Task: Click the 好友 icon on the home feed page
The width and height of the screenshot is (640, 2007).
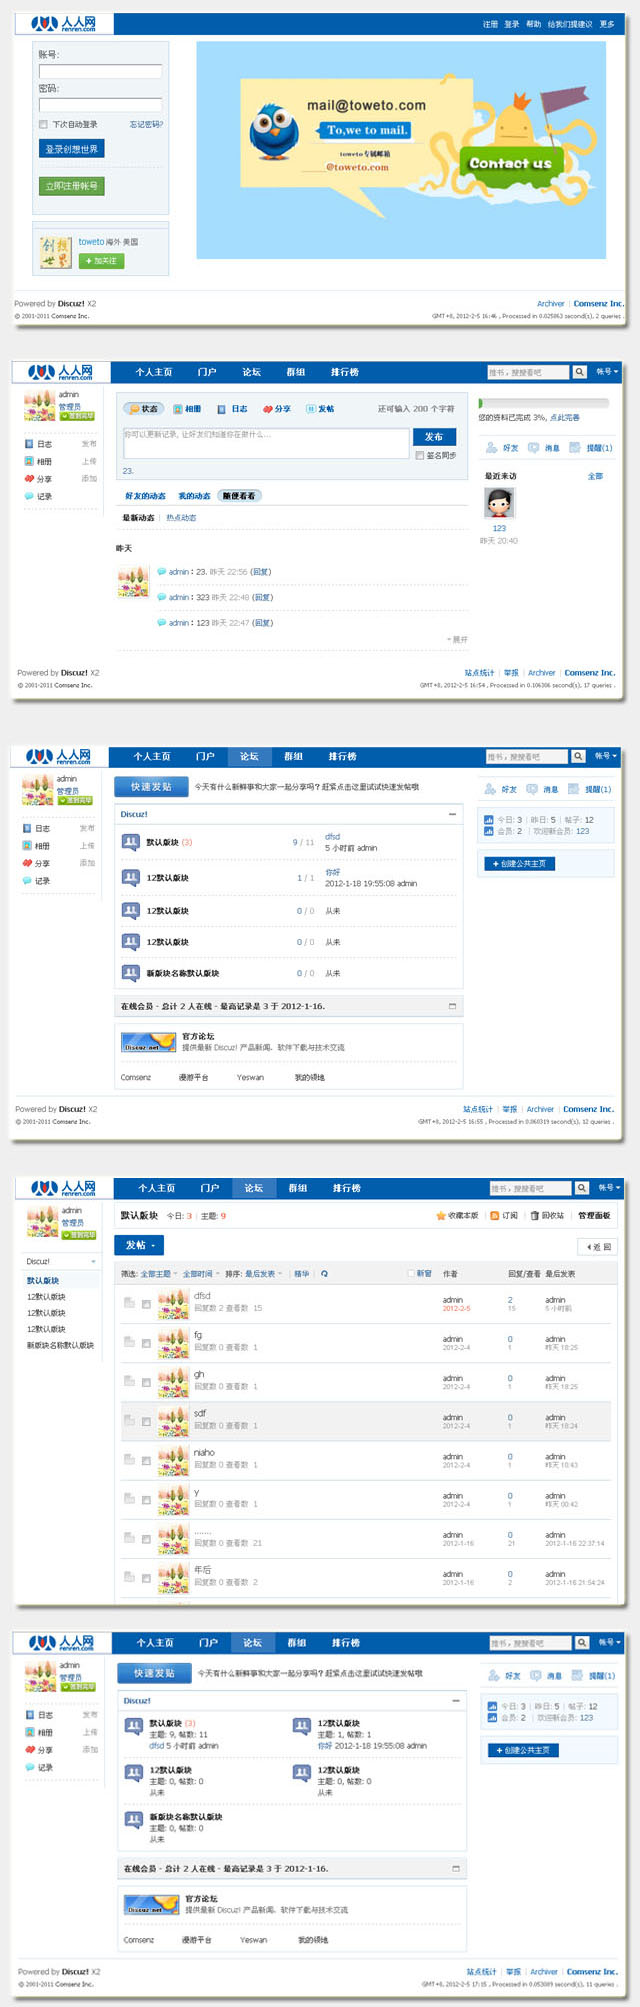Action: [x=491, y=448]
